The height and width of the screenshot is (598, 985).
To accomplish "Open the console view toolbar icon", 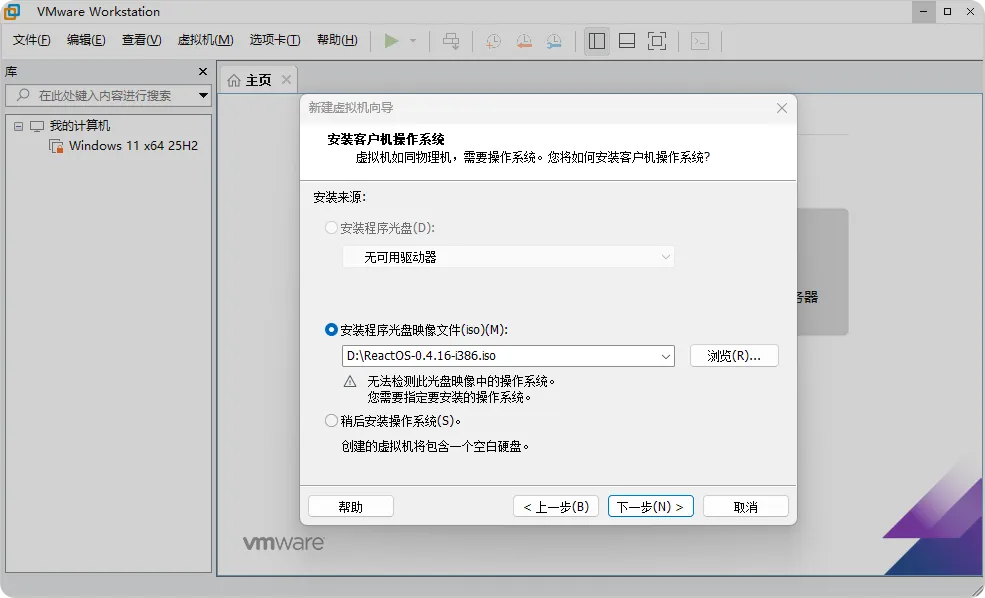I will point(700,41).
